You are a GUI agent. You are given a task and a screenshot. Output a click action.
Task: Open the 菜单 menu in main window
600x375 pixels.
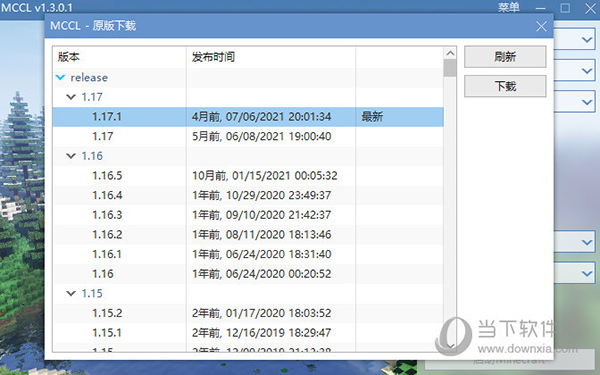coord(509,7)
